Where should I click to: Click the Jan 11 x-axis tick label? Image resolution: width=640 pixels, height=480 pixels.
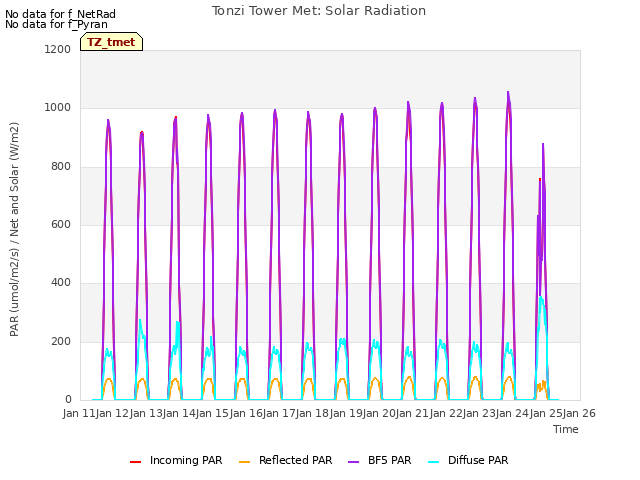[x=79, y=413]
